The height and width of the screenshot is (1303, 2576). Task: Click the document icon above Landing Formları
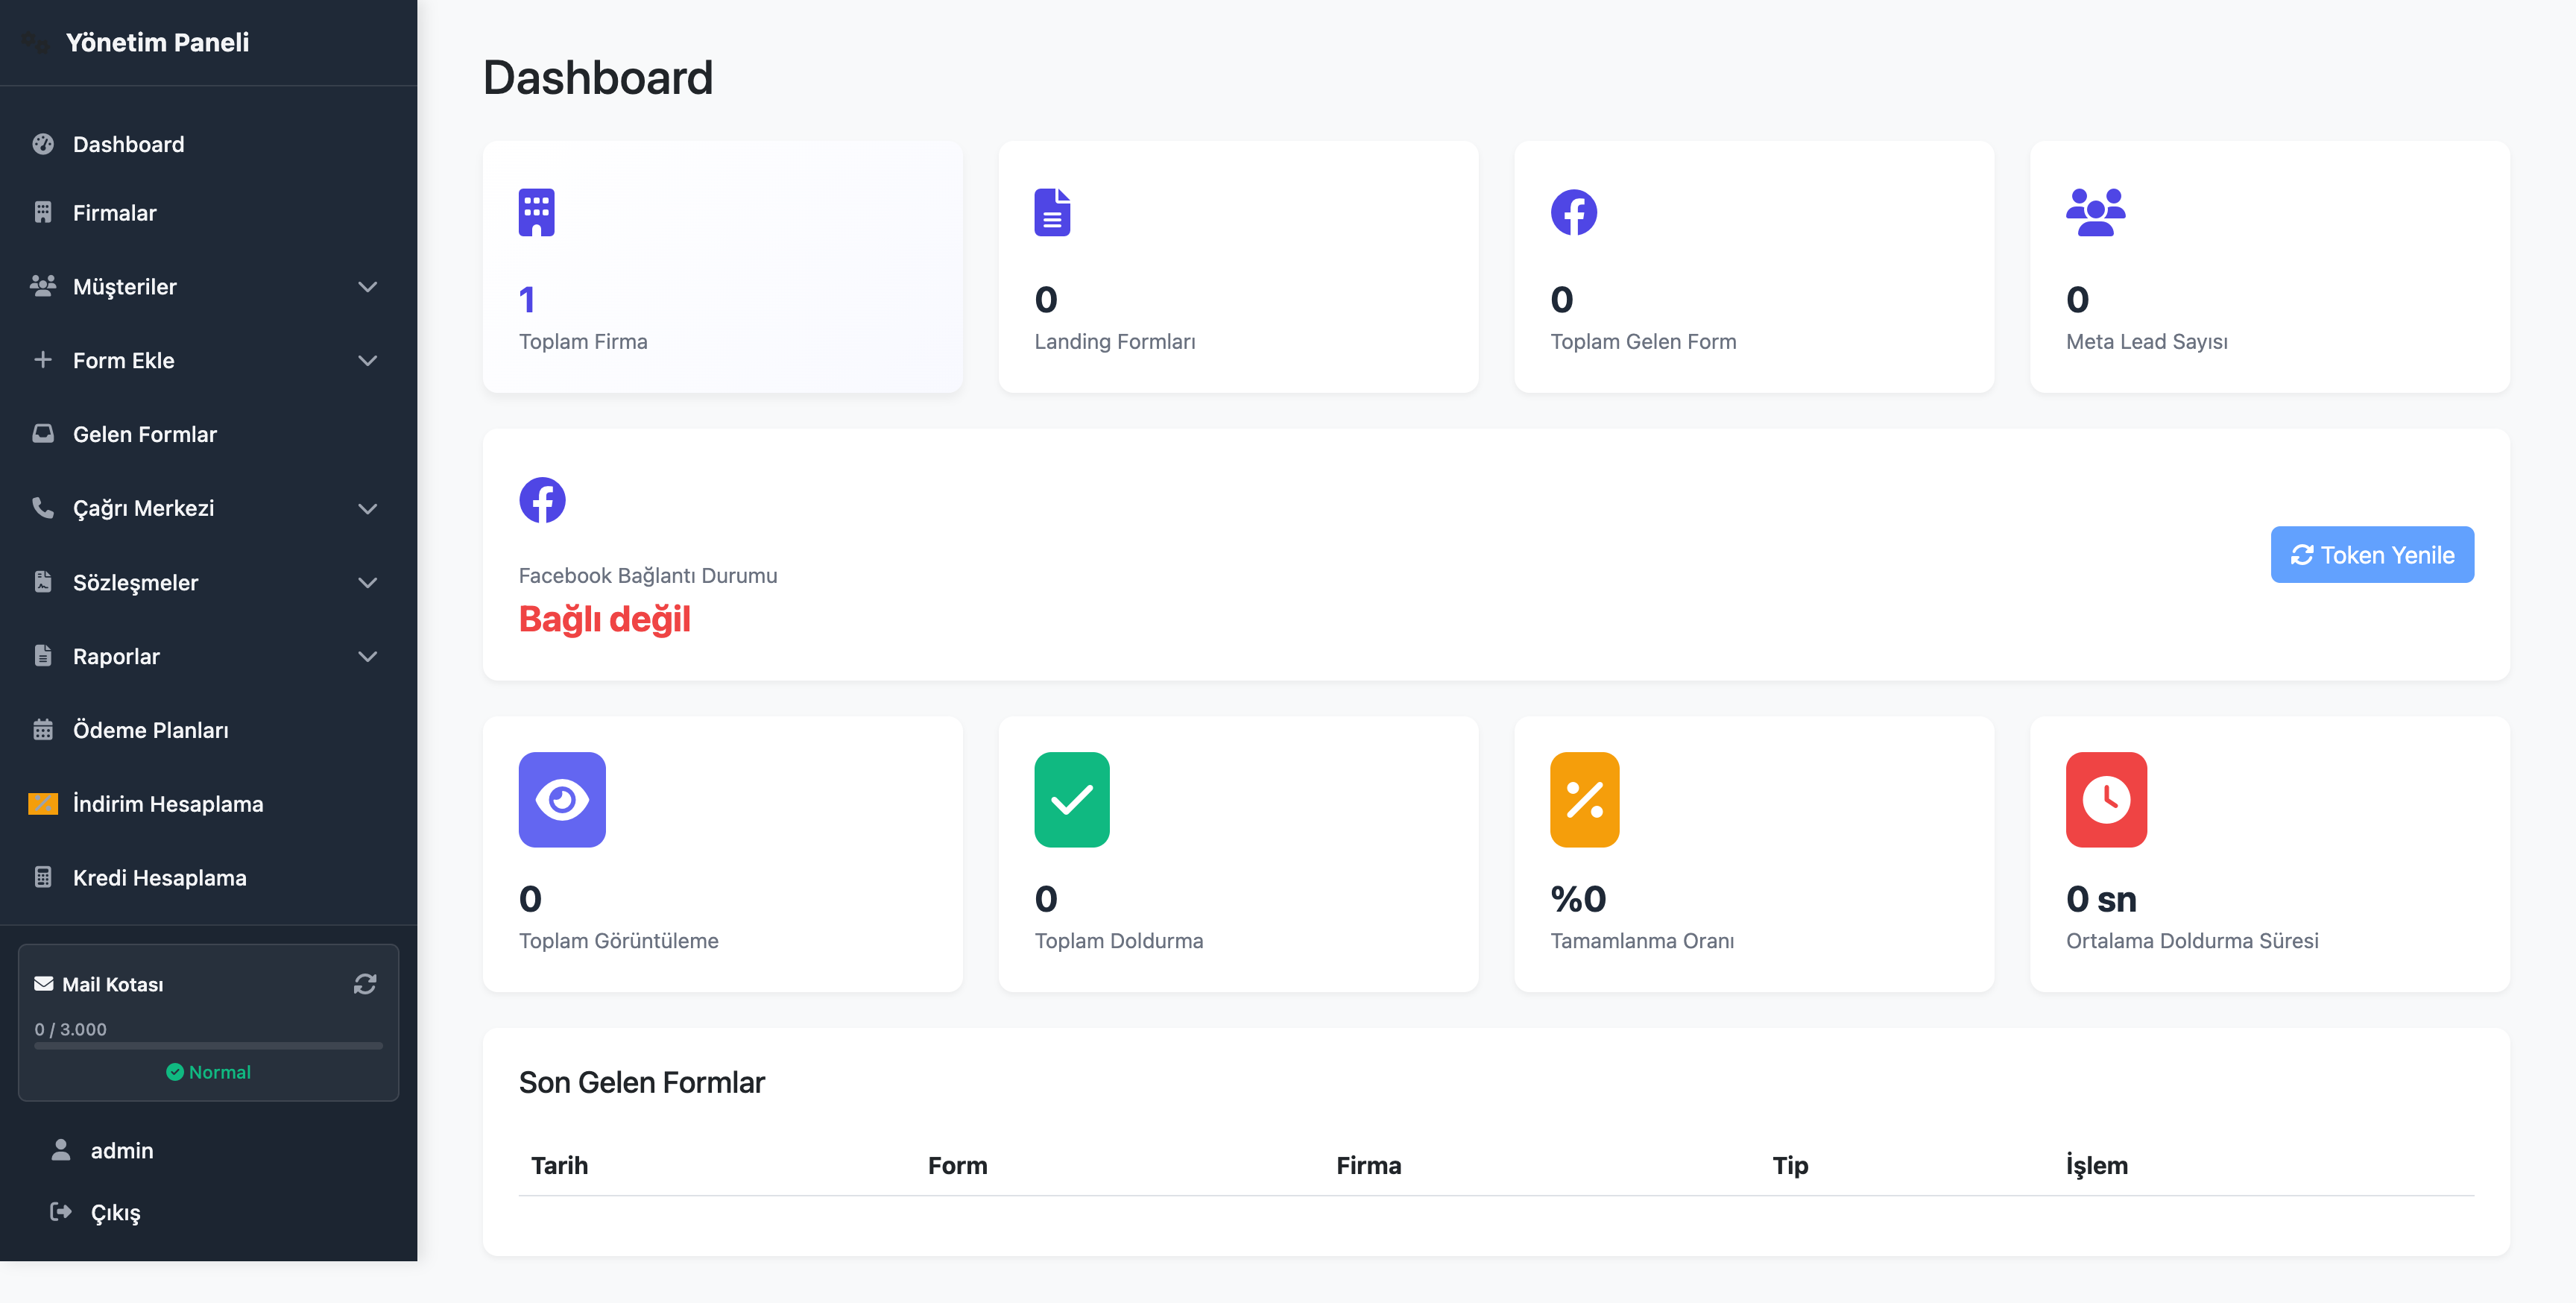tap(1052, 212)
